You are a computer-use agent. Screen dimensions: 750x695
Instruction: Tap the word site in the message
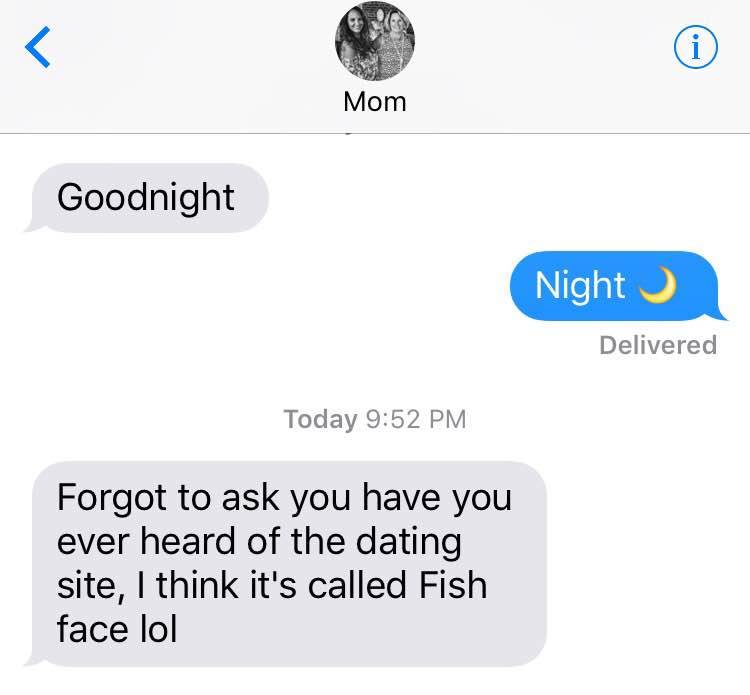click(86, 584)
